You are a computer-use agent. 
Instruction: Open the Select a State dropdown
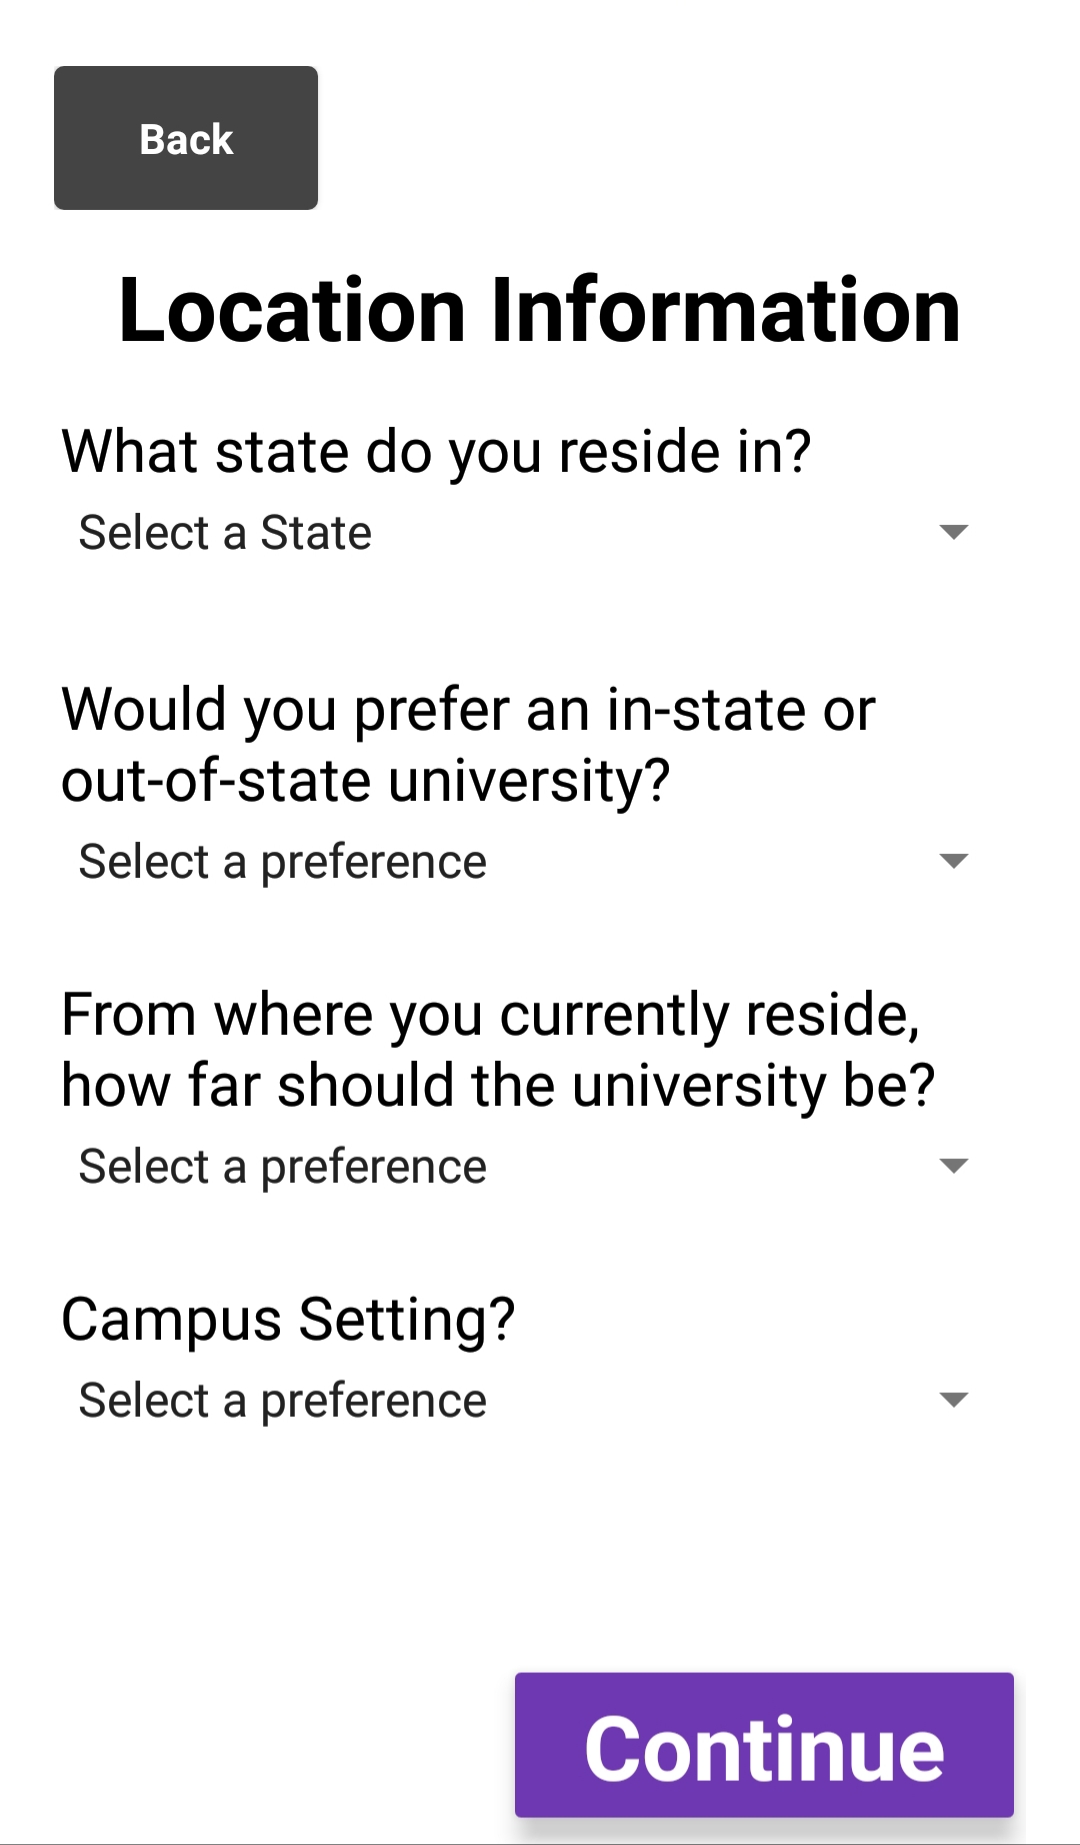pyautogui.click(x=526, y=532)
